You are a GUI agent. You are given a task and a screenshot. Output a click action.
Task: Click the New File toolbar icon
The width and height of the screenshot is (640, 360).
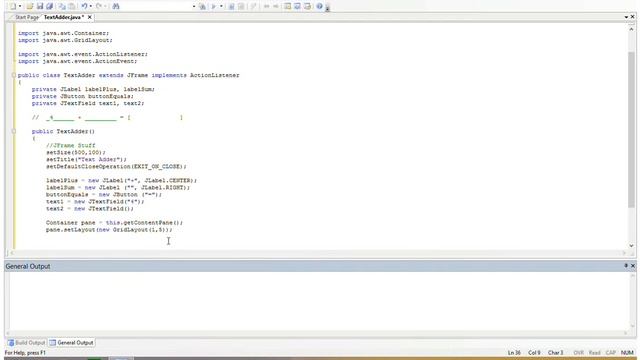pos(13,6)
